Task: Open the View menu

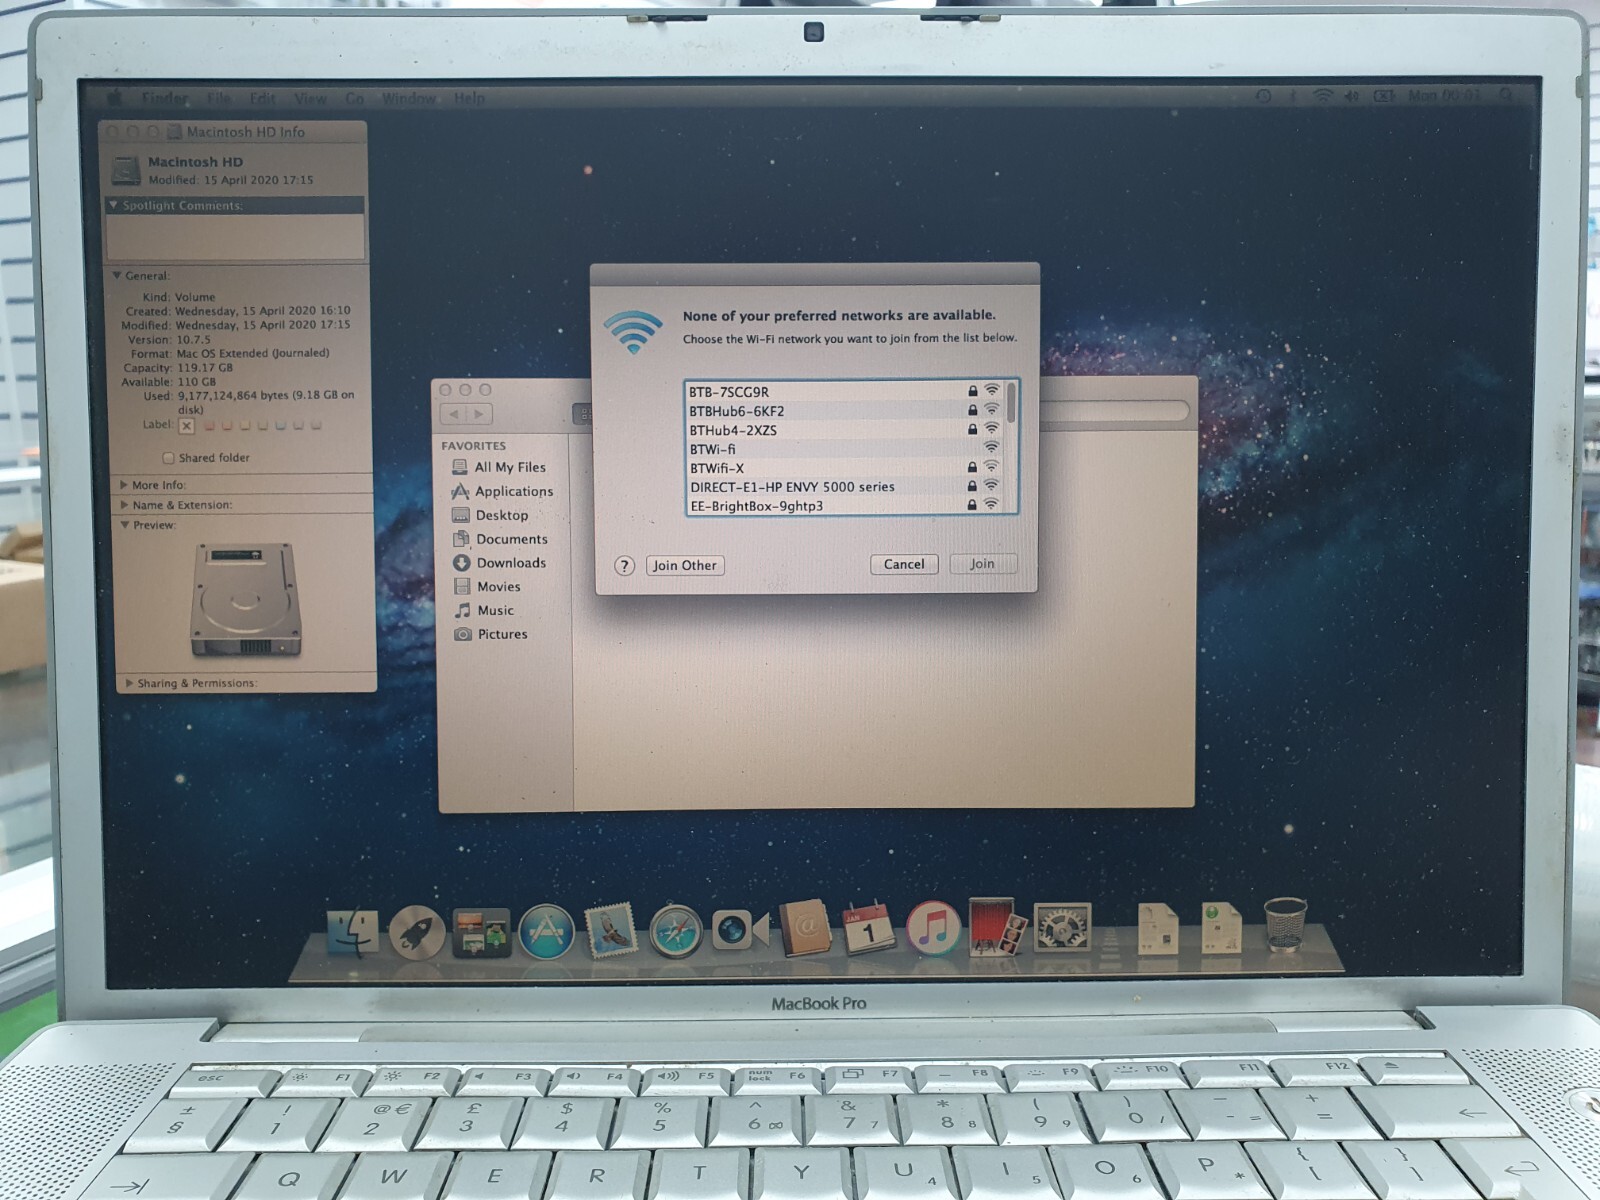Action: 310,98
